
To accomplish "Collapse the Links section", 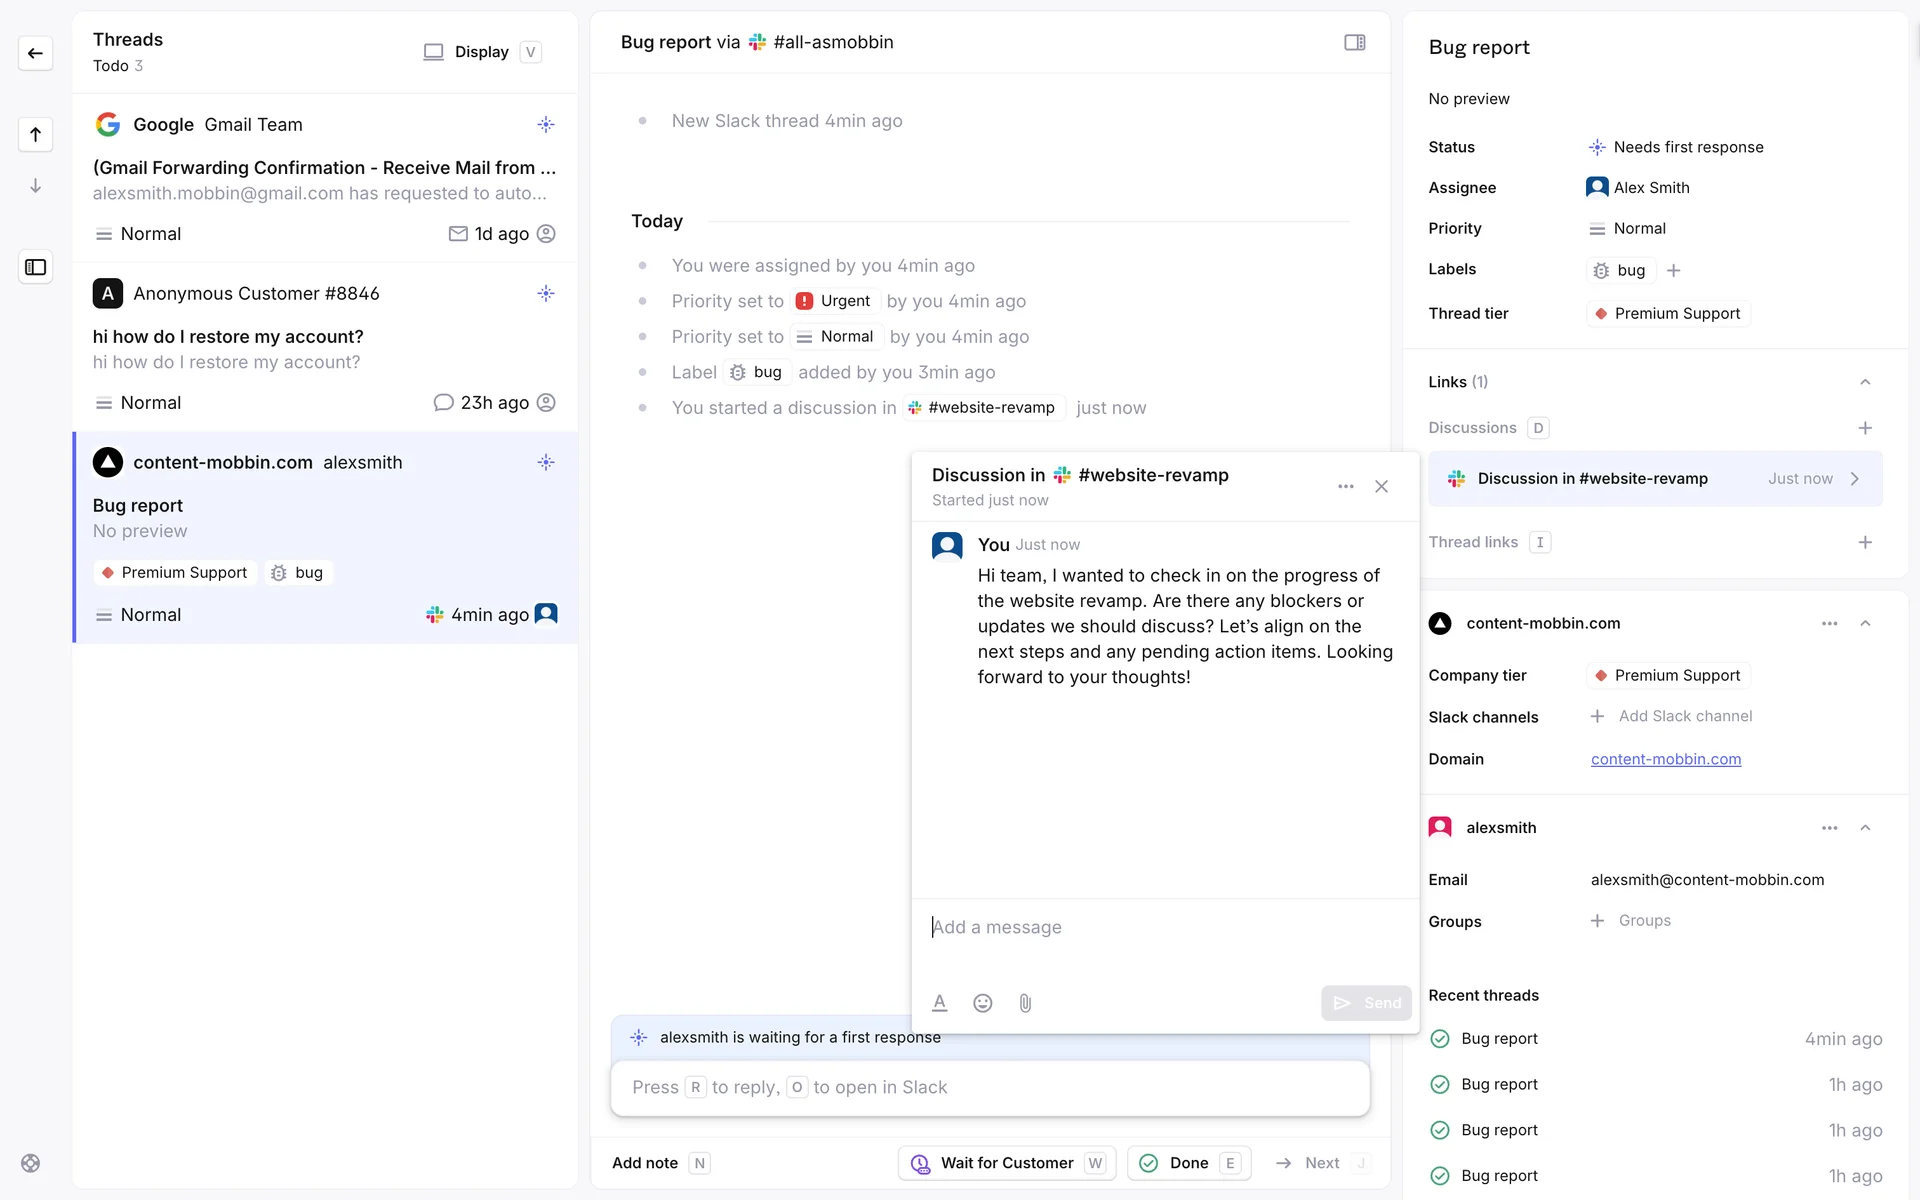I will (1864, 382).
